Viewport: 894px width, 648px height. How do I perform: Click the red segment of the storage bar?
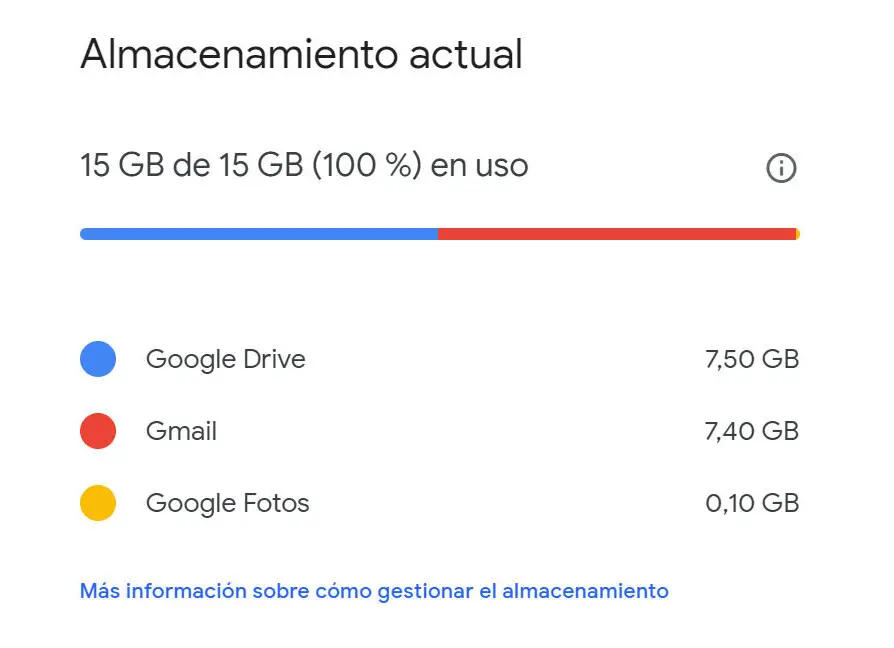point(616,234)
